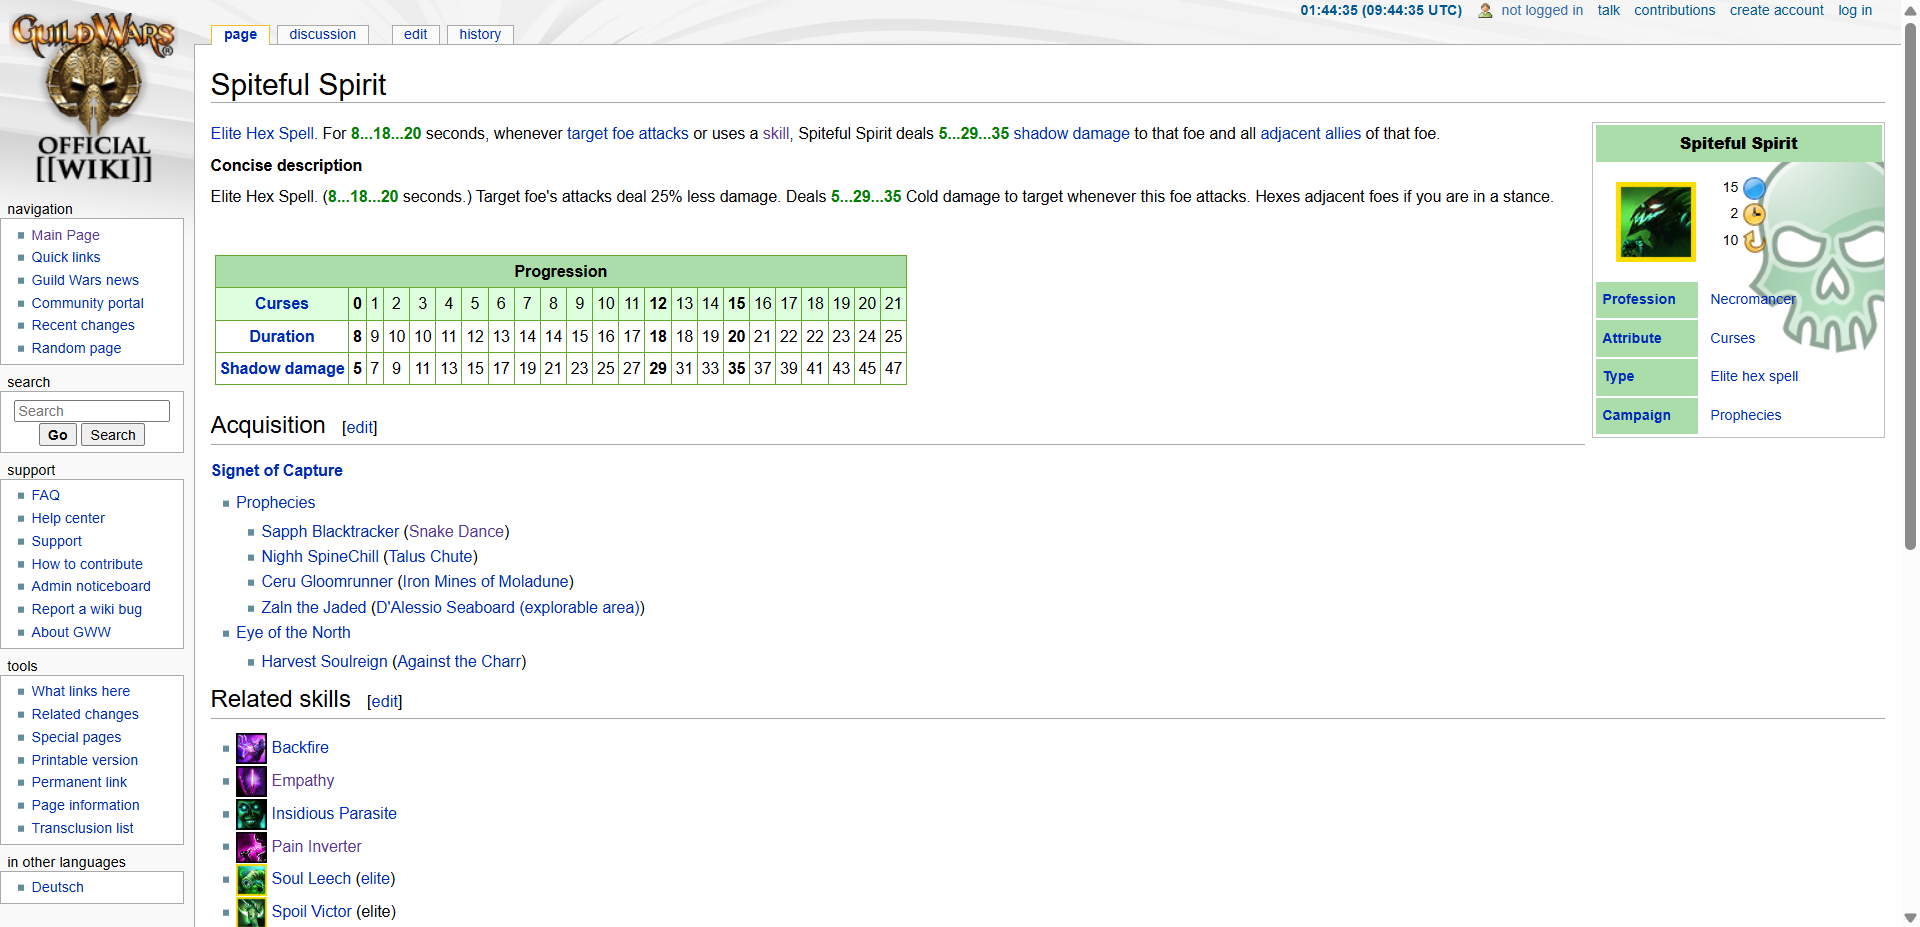Click create account link
This screenshot has width=1920, height=927.
[x=1776, y=10]
